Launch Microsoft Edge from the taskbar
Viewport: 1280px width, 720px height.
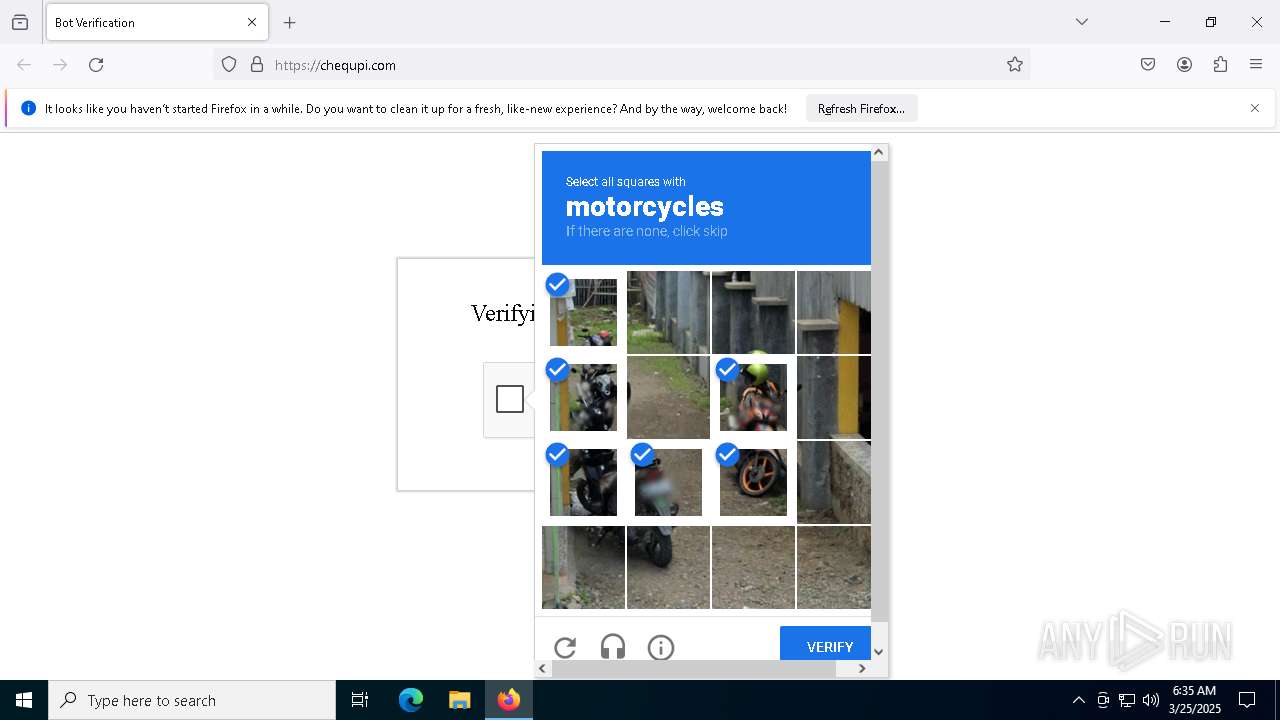click(x=411, y=700)
